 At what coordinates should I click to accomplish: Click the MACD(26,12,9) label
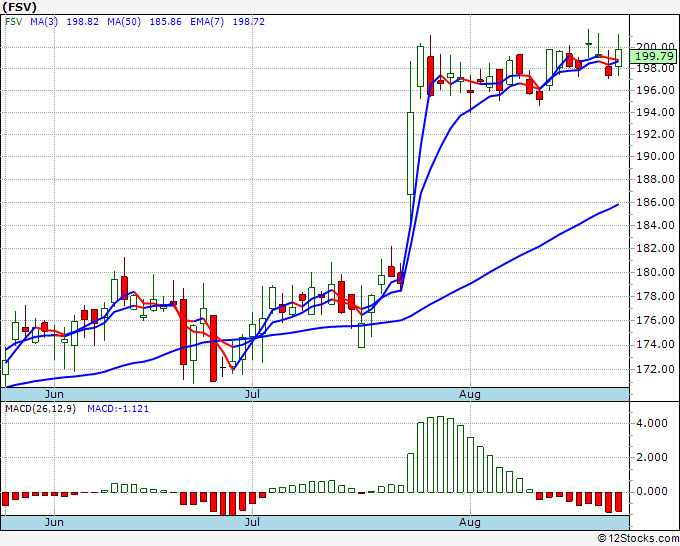40,409
